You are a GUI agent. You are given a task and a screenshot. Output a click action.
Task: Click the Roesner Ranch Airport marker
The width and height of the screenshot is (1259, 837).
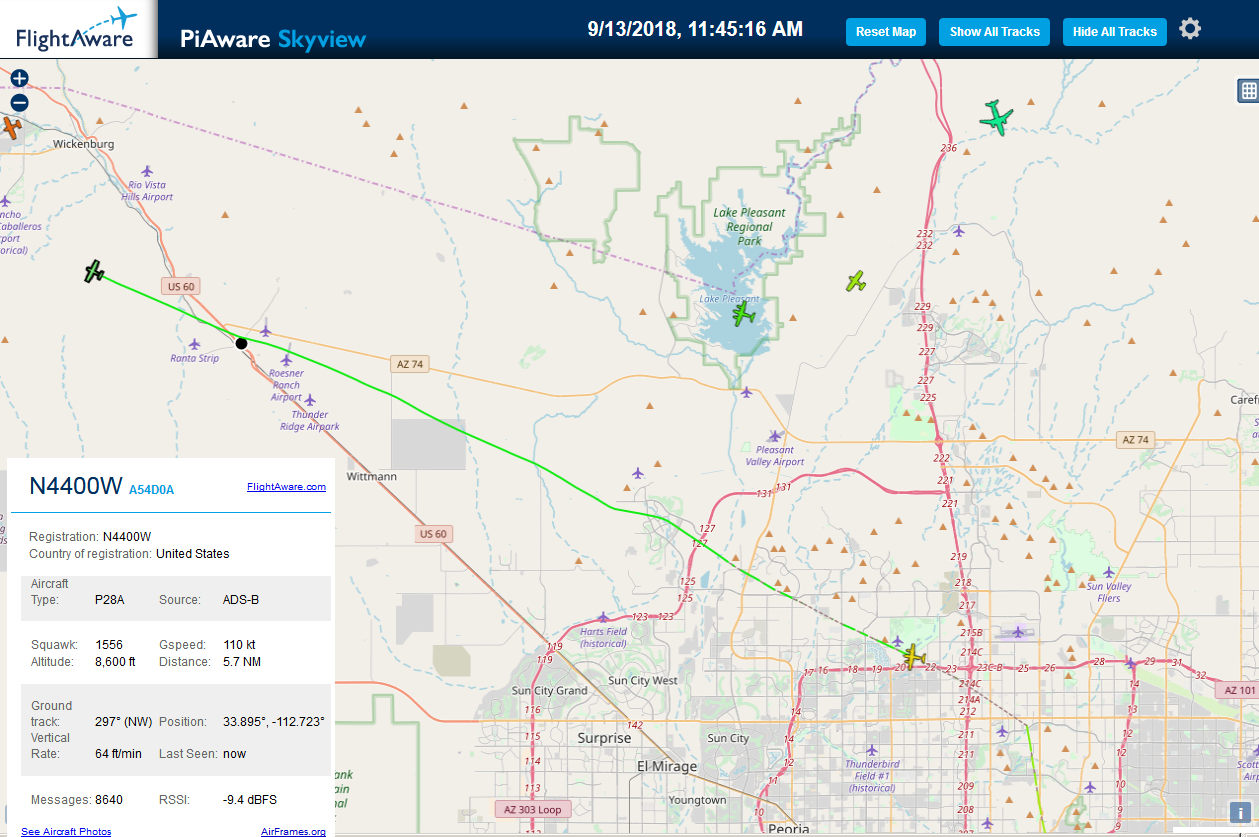click(x=287, y=360)
